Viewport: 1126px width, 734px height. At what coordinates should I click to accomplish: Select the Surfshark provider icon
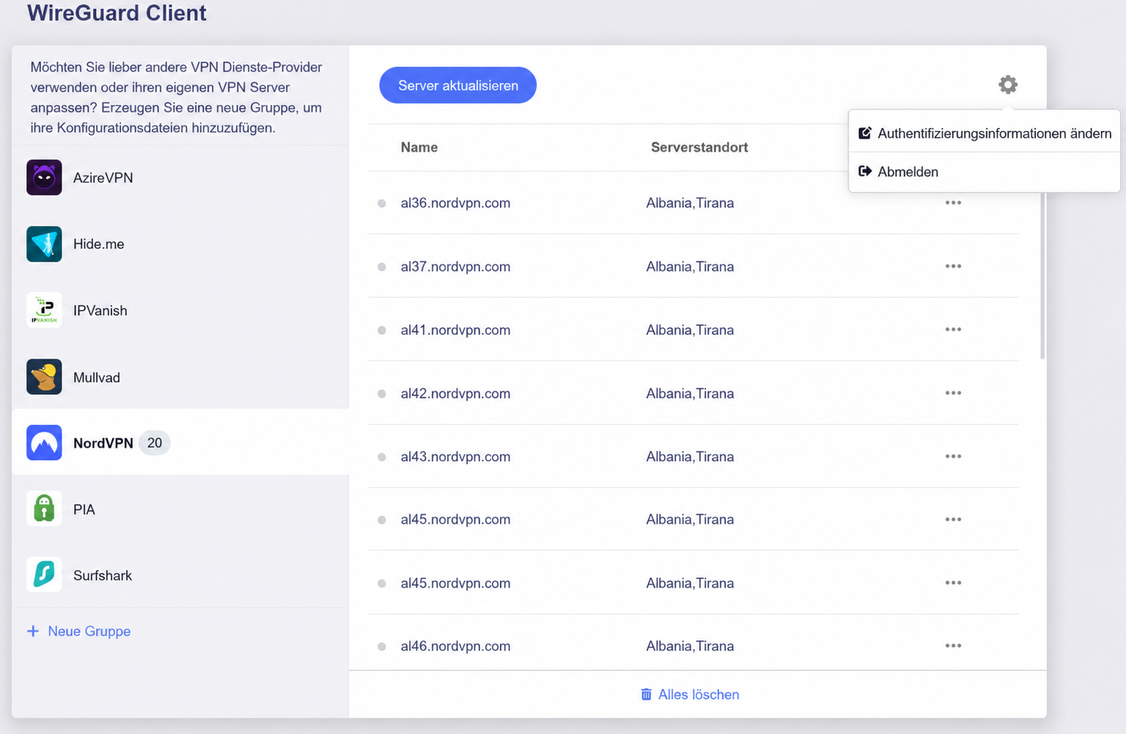44,575
